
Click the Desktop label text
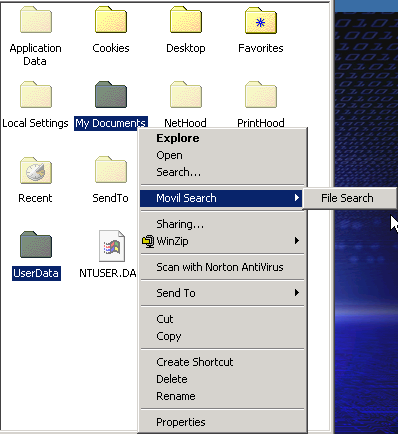(186, 48)
